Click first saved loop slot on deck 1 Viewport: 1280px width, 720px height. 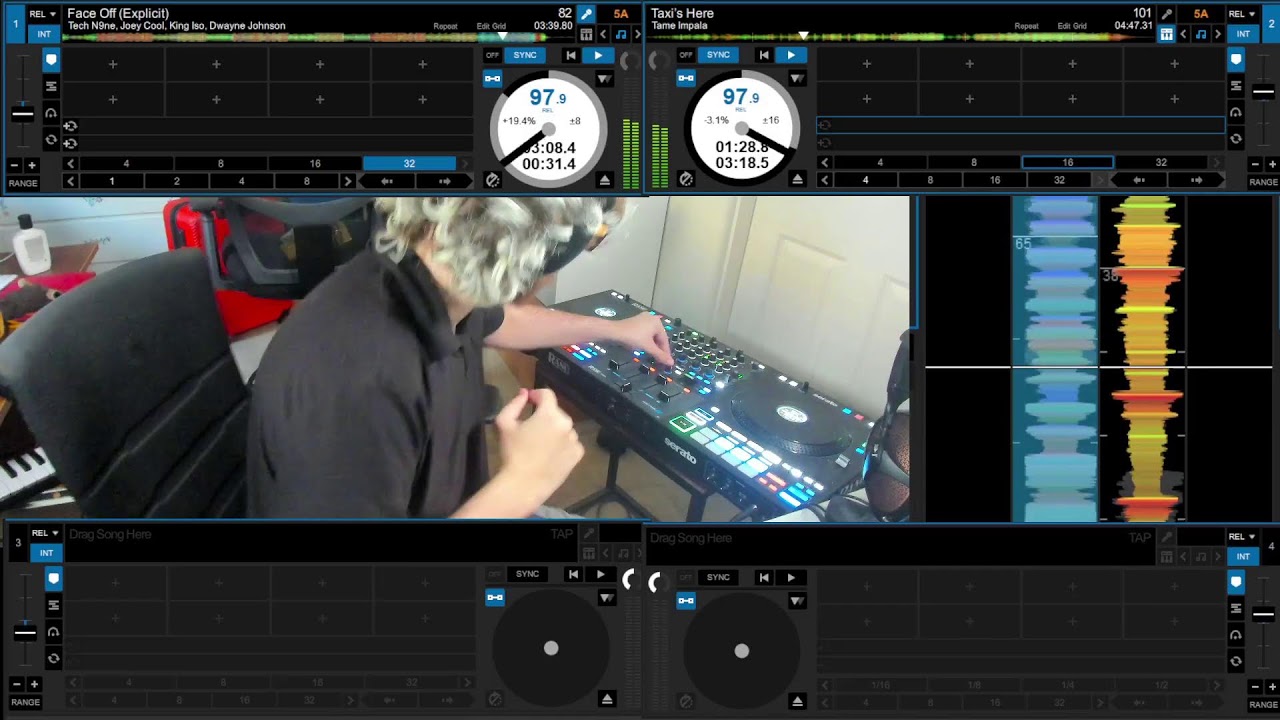(268, 126)
